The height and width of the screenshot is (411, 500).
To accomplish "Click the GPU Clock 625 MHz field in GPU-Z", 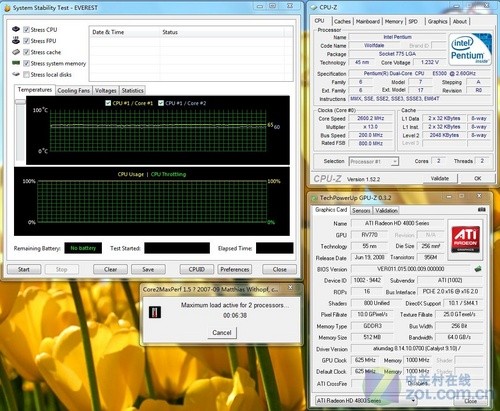I will coord(365,360).
